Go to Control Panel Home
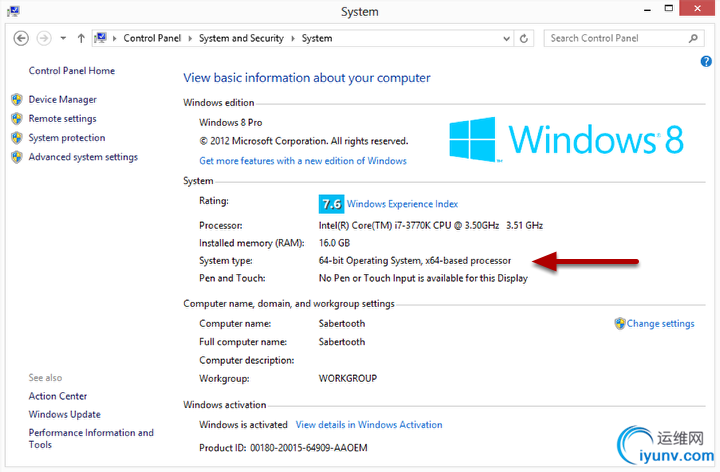 (72, 71)
